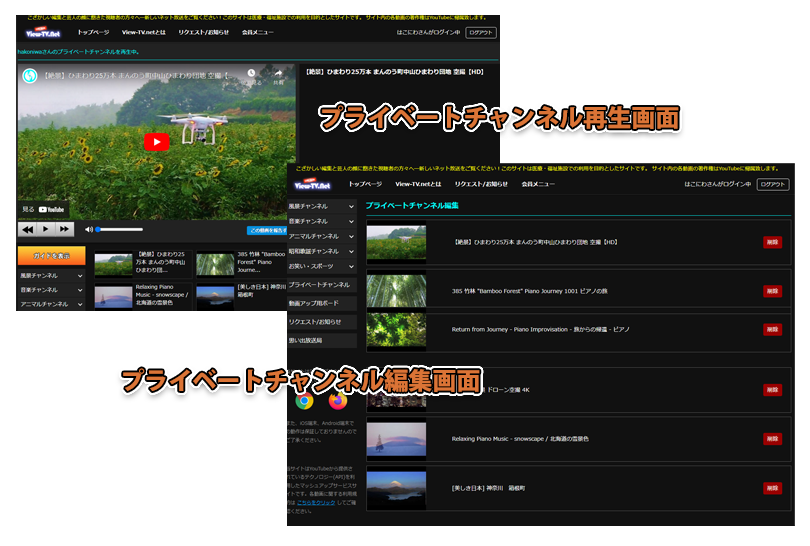
Task: Click ログアウト button in edit window
Action: click(773, 184)
